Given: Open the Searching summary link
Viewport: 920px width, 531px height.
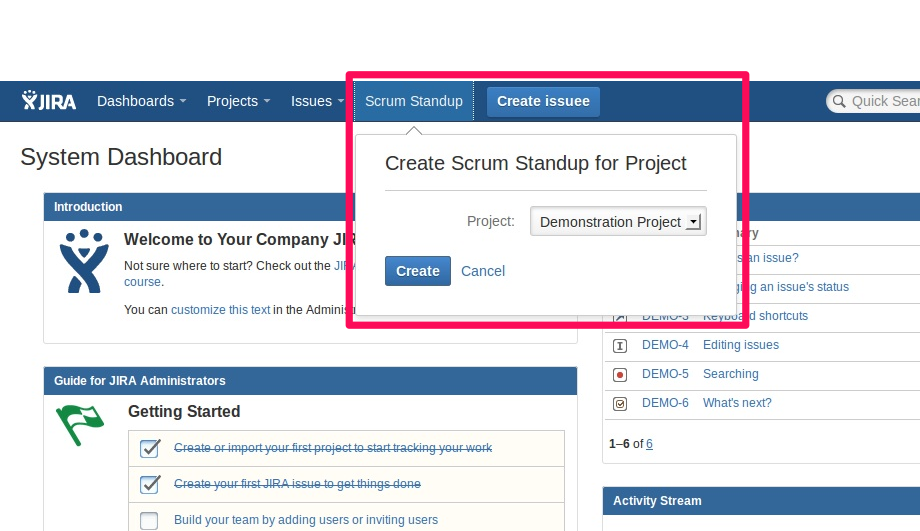Looking at the screenshot, I should click(x=730, y=374).
